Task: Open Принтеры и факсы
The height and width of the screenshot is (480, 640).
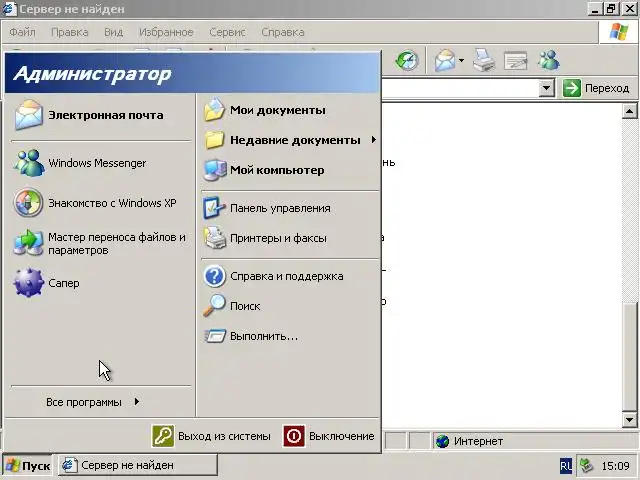Action: (290, 238)
